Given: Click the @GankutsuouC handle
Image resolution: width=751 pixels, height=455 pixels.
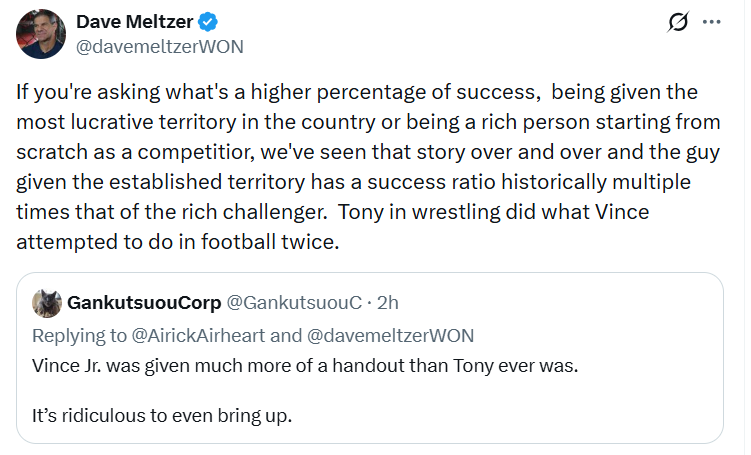Looking at the screenshot, I should 281,302.
